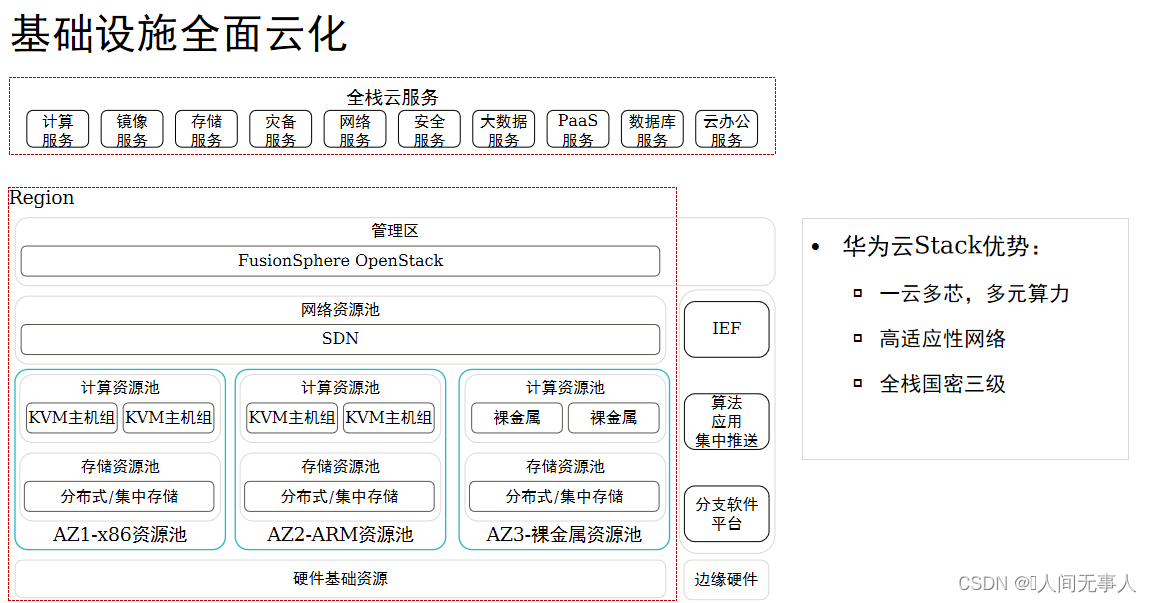
Task: Click the IEF box
Action: pos(727,329)
